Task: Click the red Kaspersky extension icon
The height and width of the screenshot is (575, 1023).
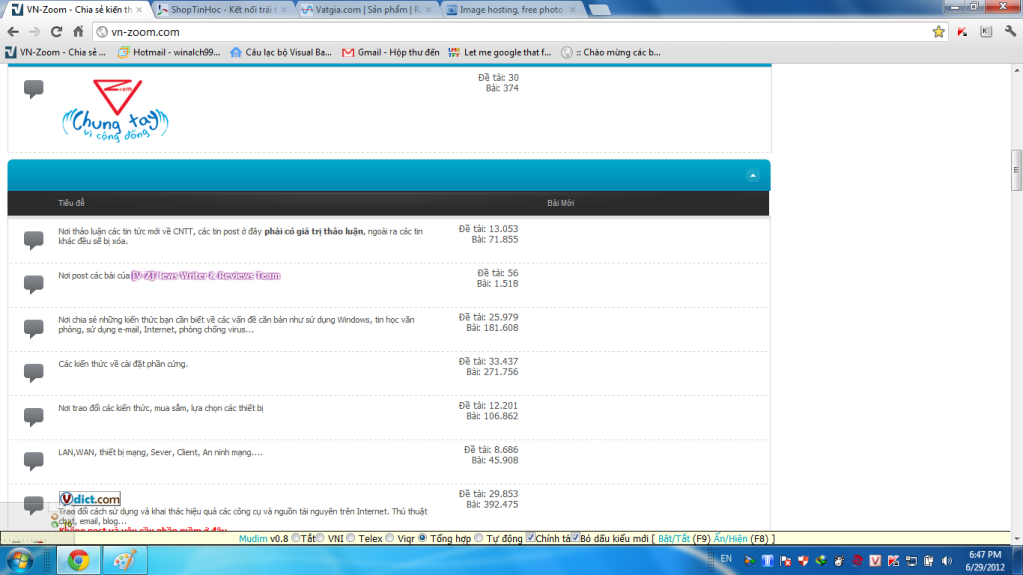Action: point(962,31)
